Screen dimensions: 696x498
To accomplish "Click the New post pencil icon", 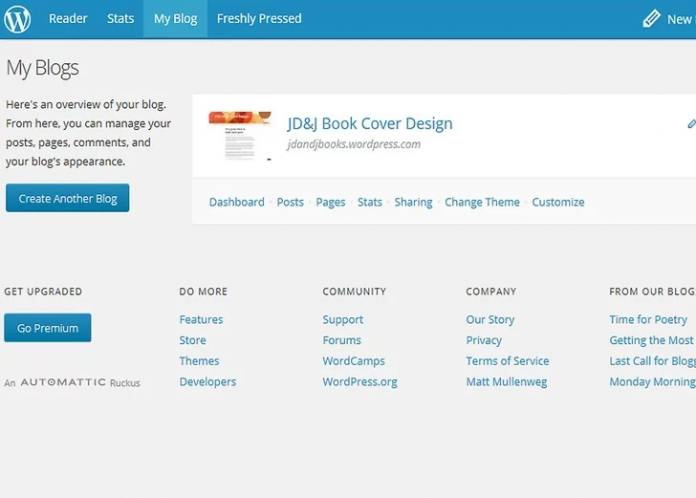I will click(652, 19).
